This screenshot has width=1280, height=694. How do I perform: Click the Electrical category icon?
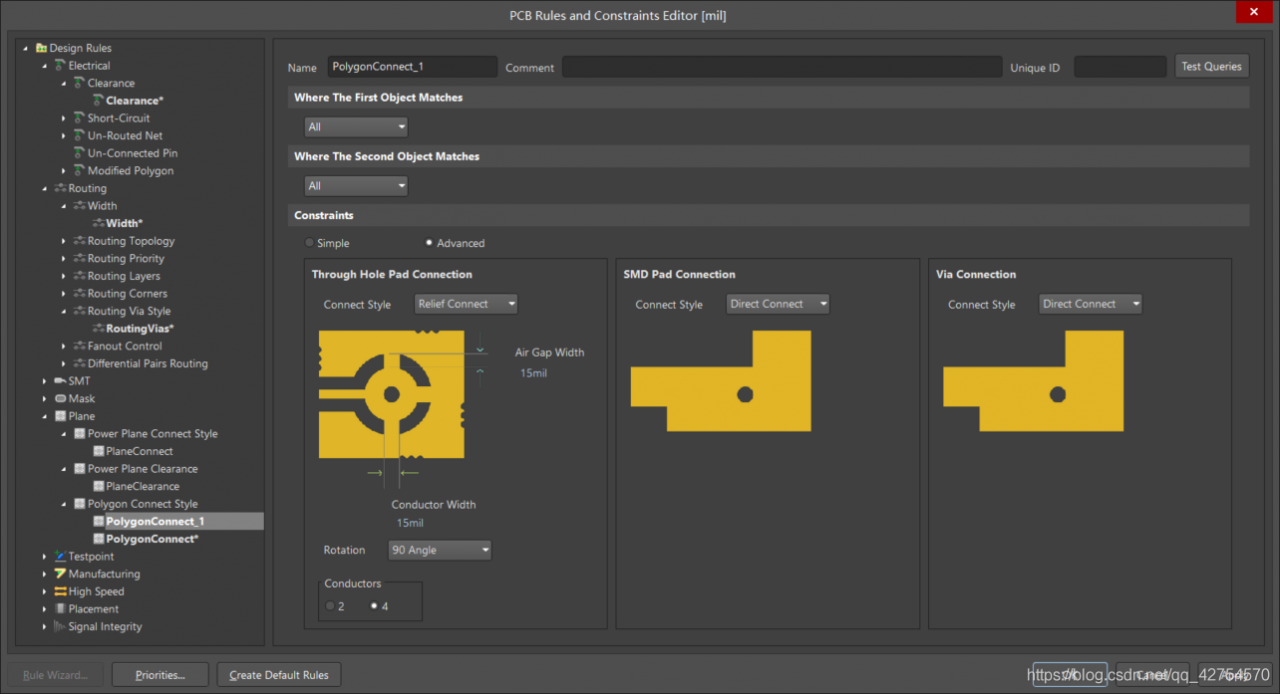coord(60,66)
